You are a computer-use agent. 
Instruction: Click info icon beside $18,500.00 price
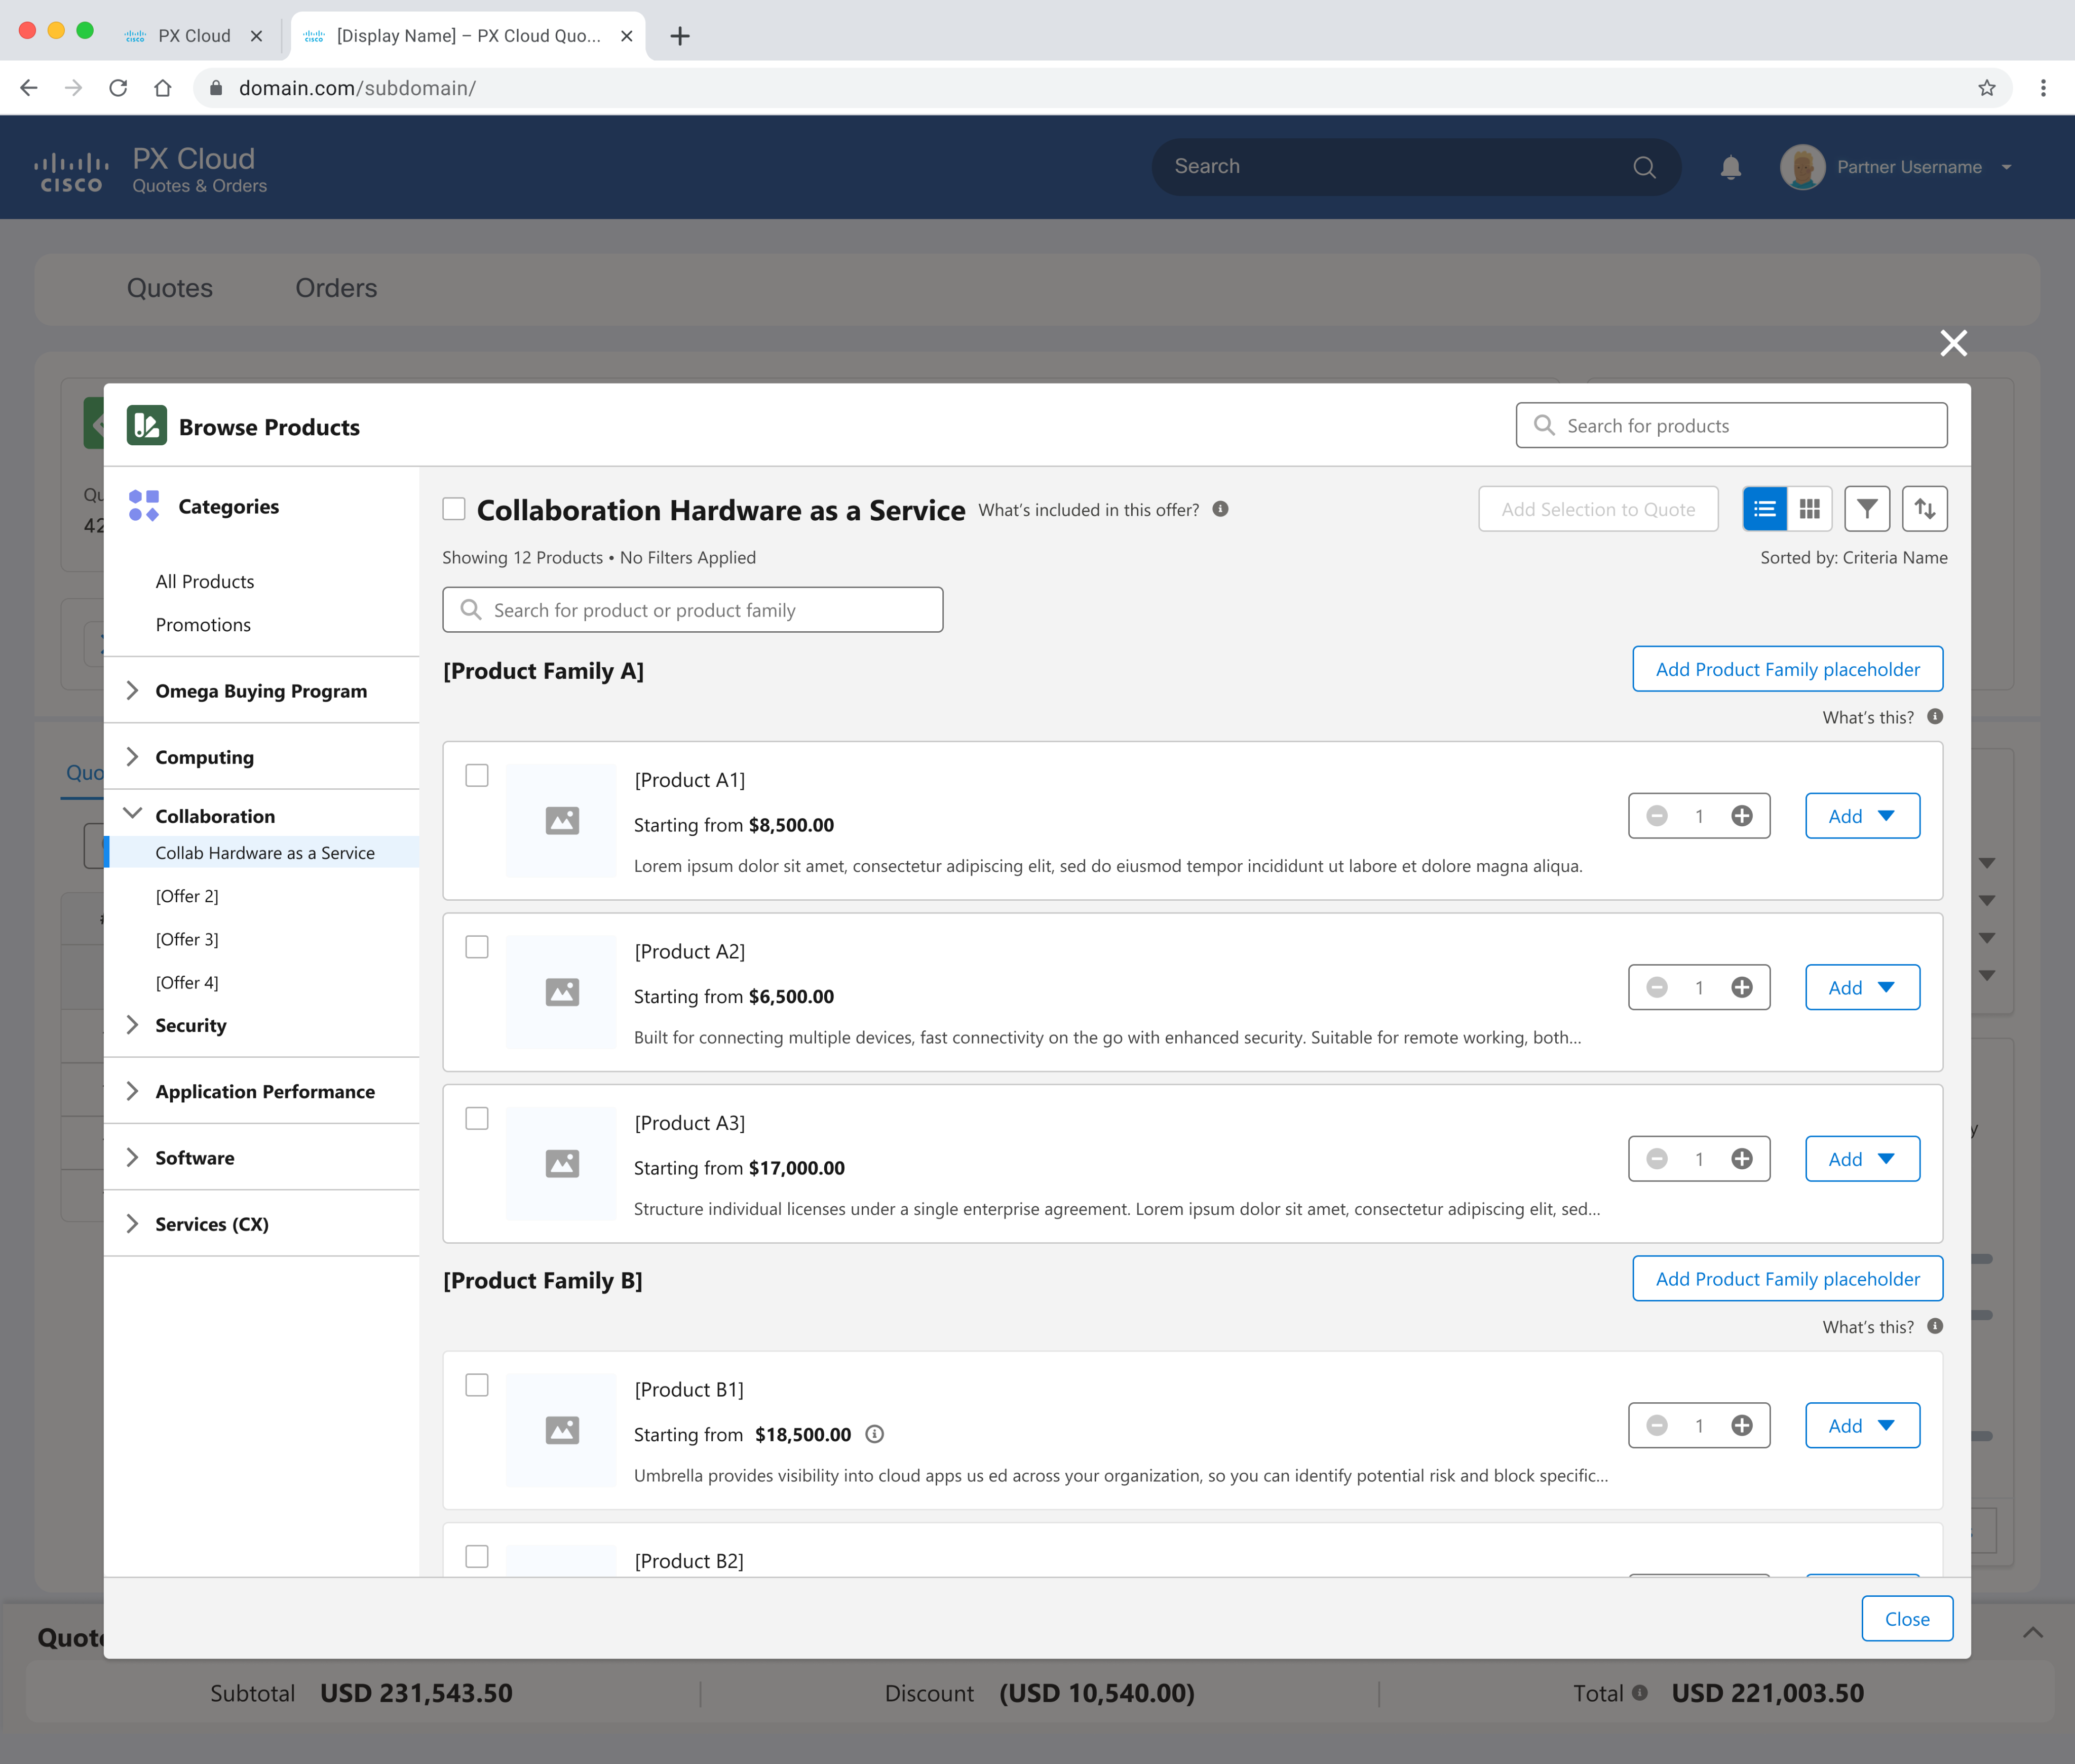point(874,1434)
